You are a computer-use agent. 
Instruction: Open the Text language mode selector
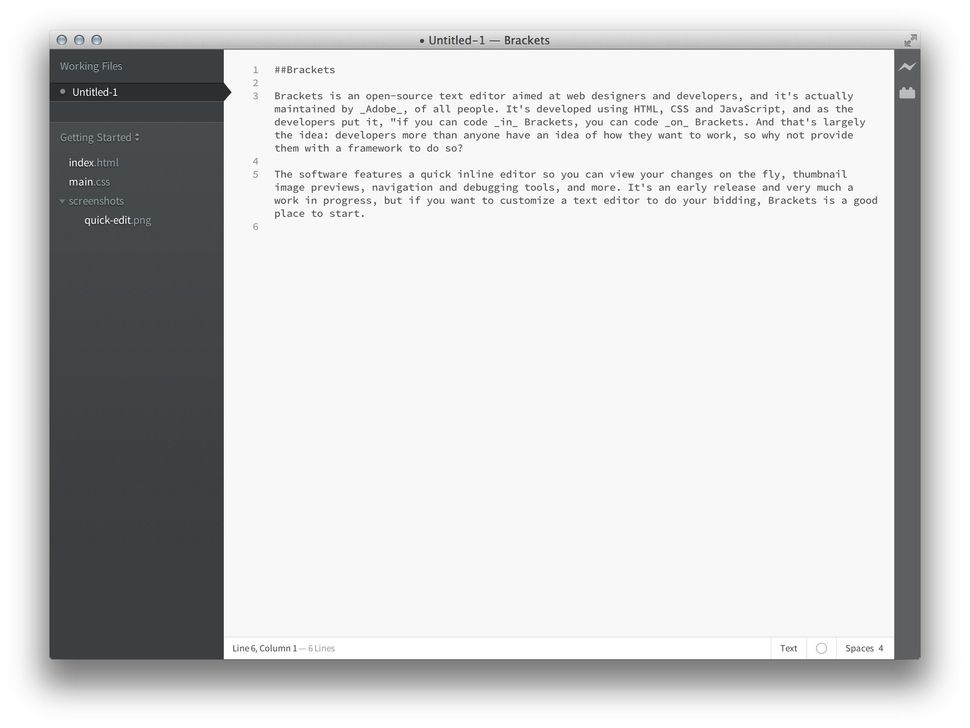[788, 648]
